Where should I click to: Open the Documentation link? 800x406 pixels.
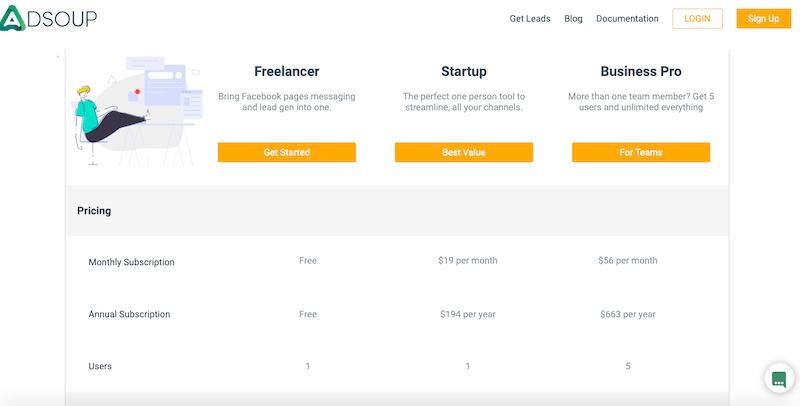(627, 18)
